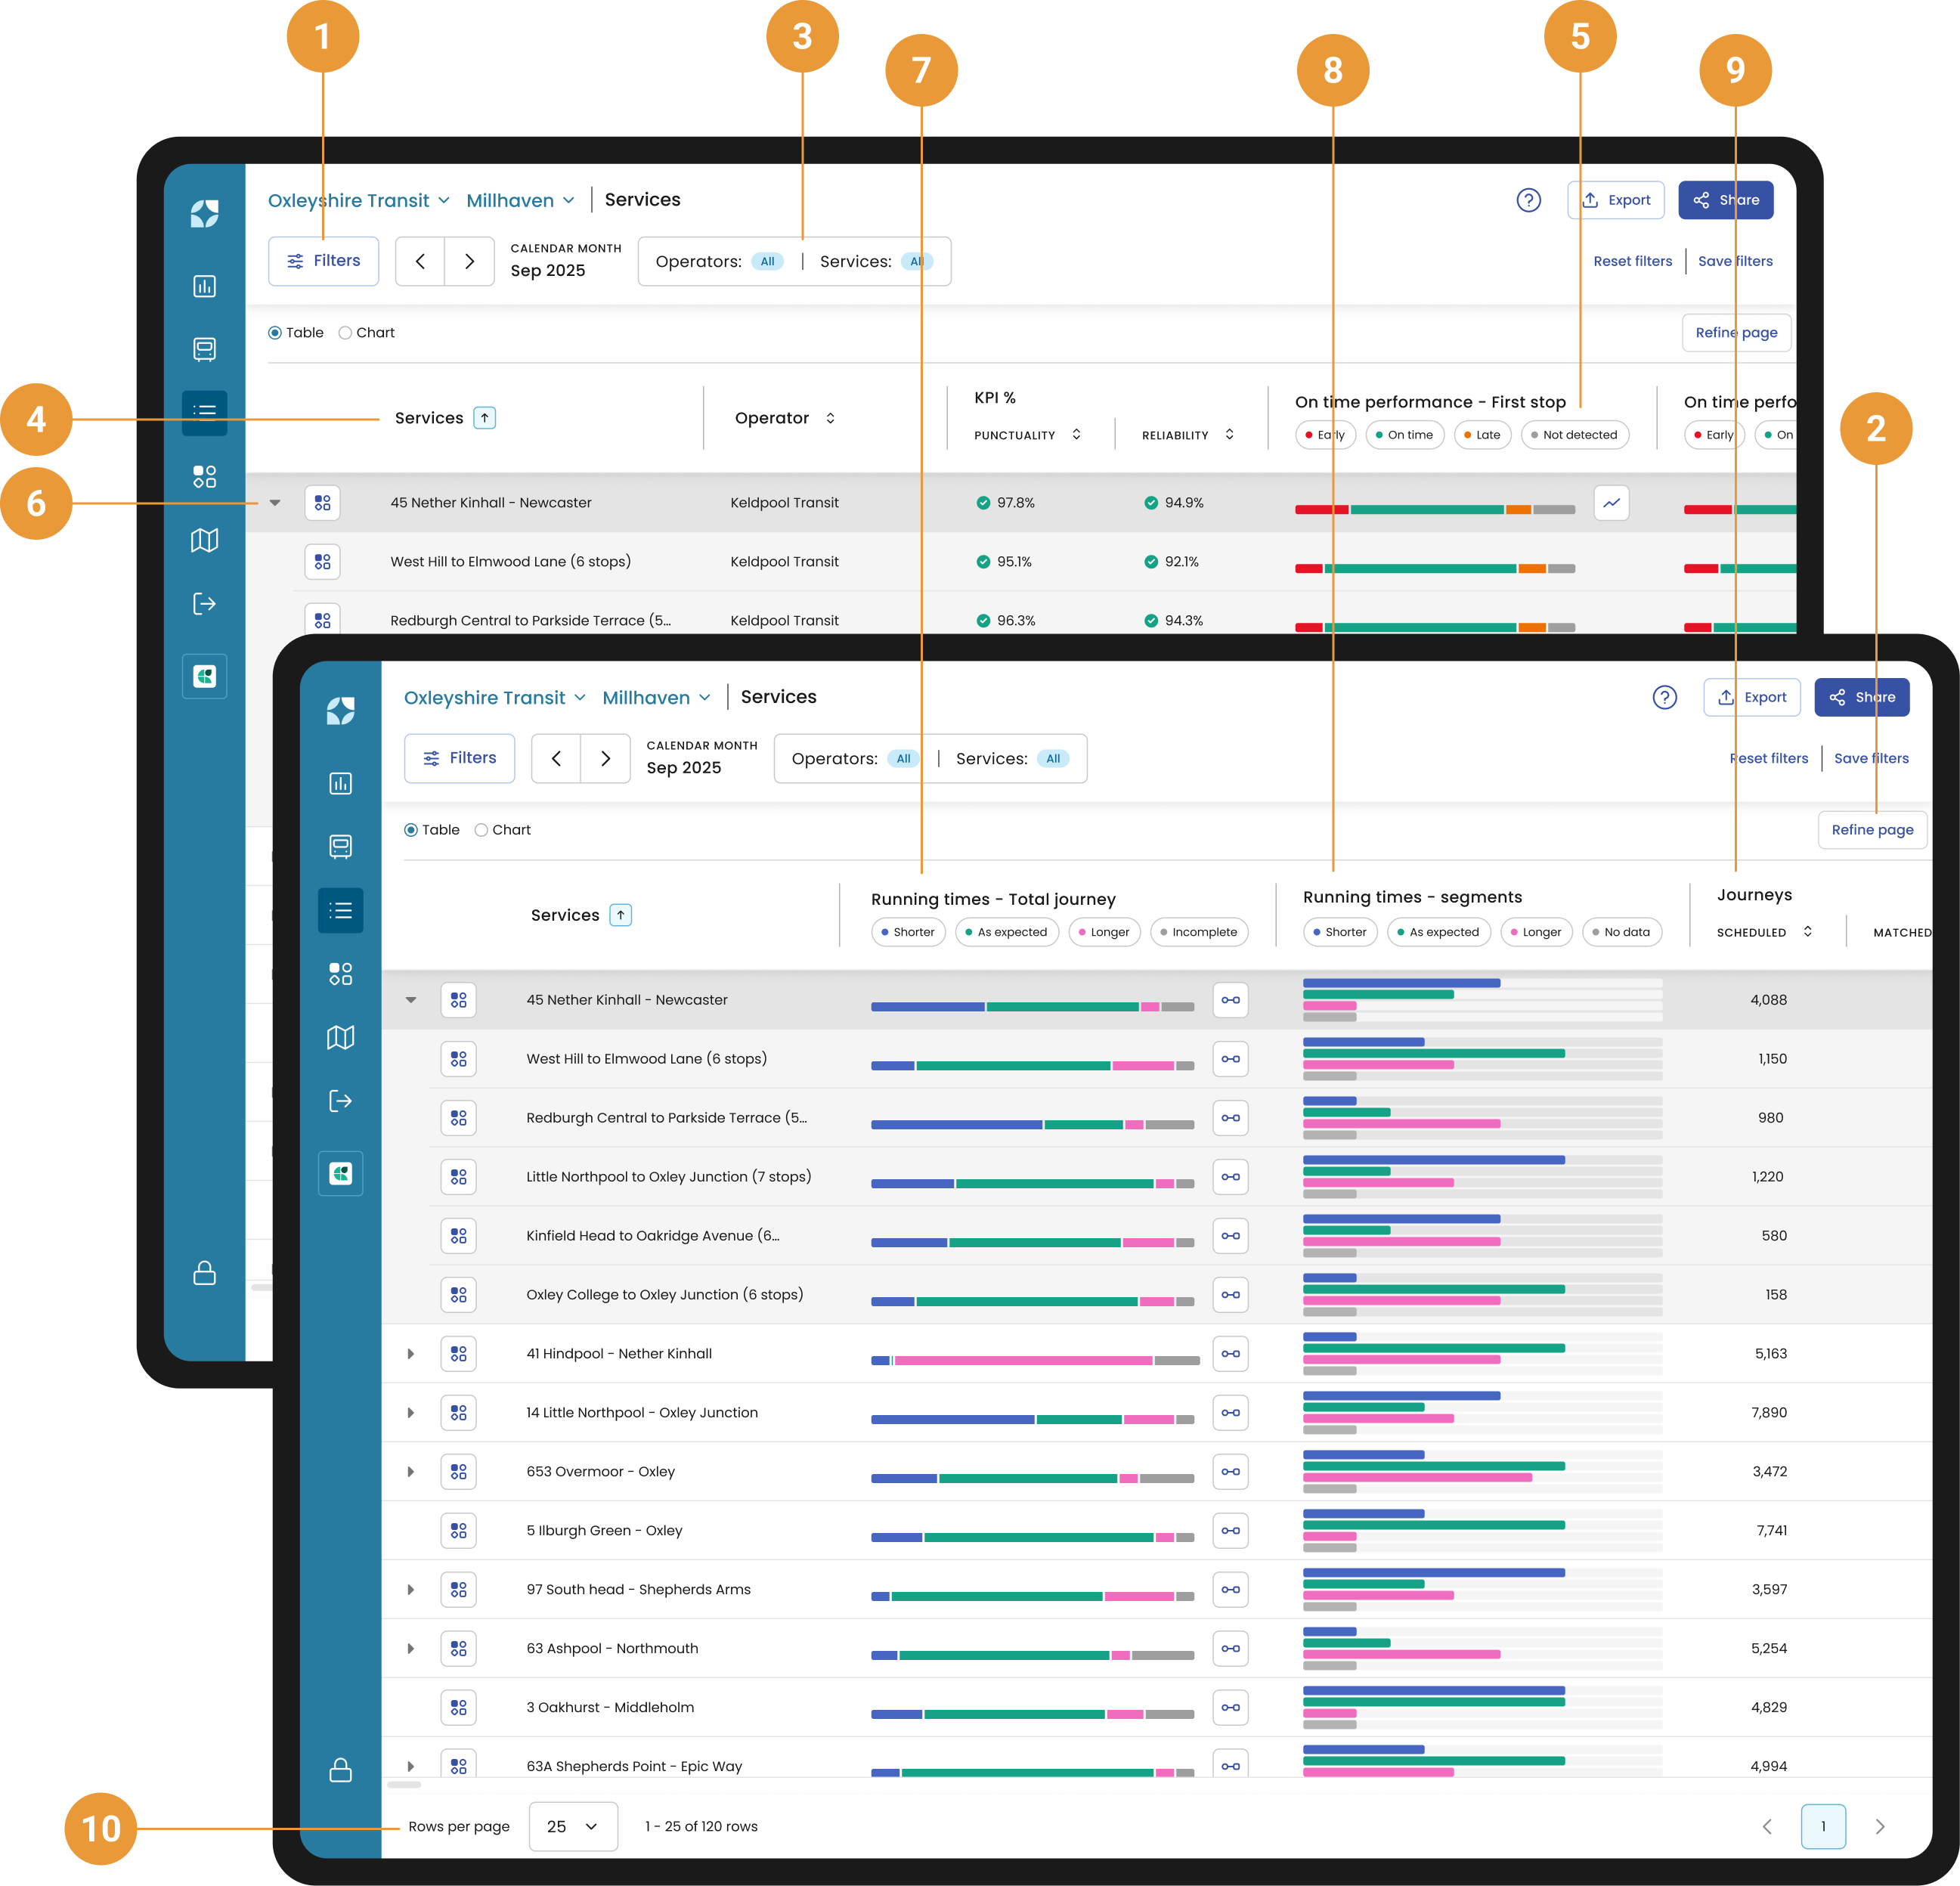Click the trend chart icon on 45 Nether Kinhall row

pos(1611,503)
